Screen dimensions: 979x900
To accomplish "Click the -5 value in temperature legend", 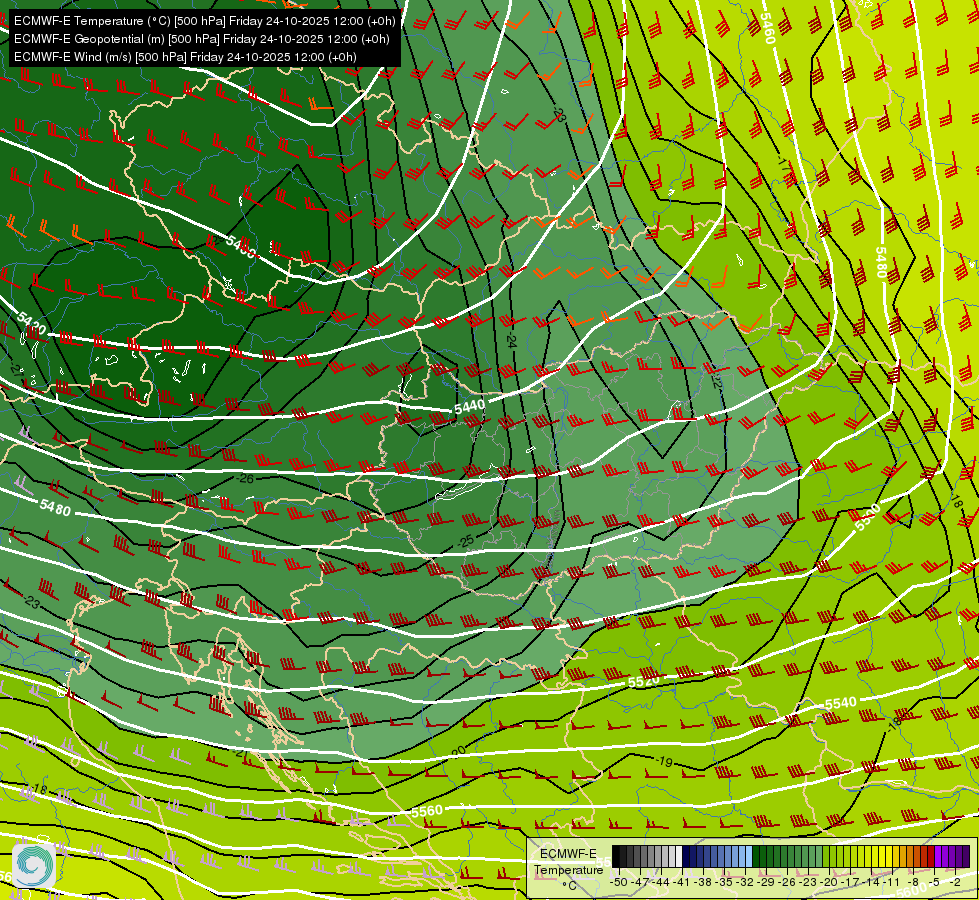I will pyautogui.click(x=936, y=882).
